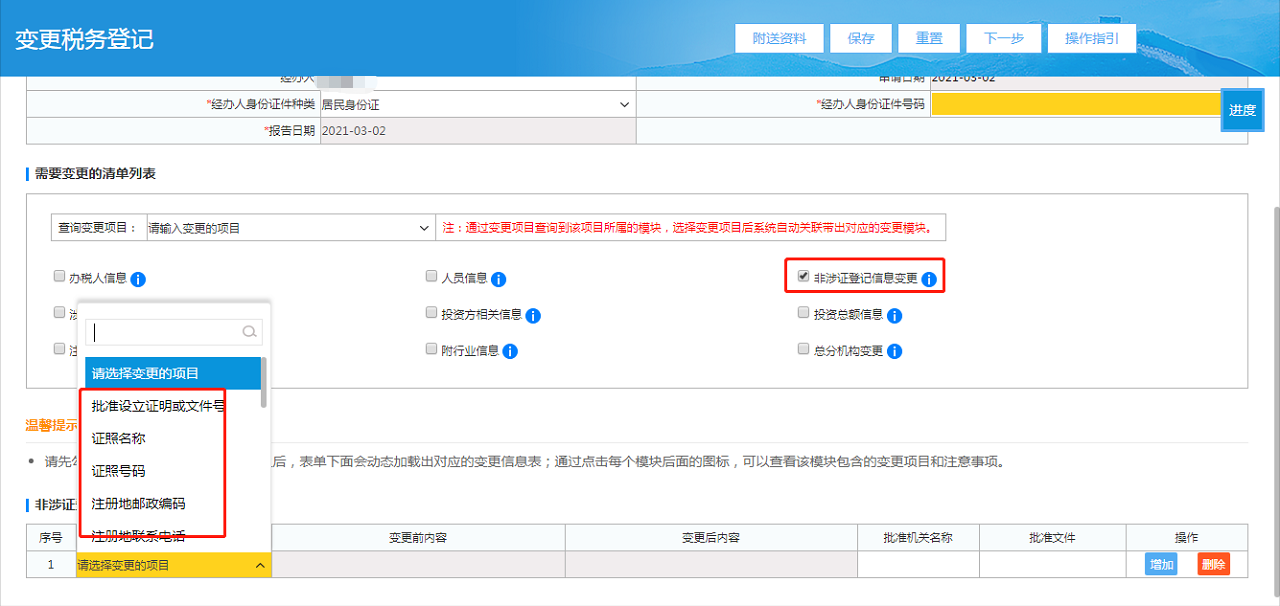Open info icon for 非涉证登记信息变更
The height and width of the screenshot is (606, 1280).
pos(929,279)
